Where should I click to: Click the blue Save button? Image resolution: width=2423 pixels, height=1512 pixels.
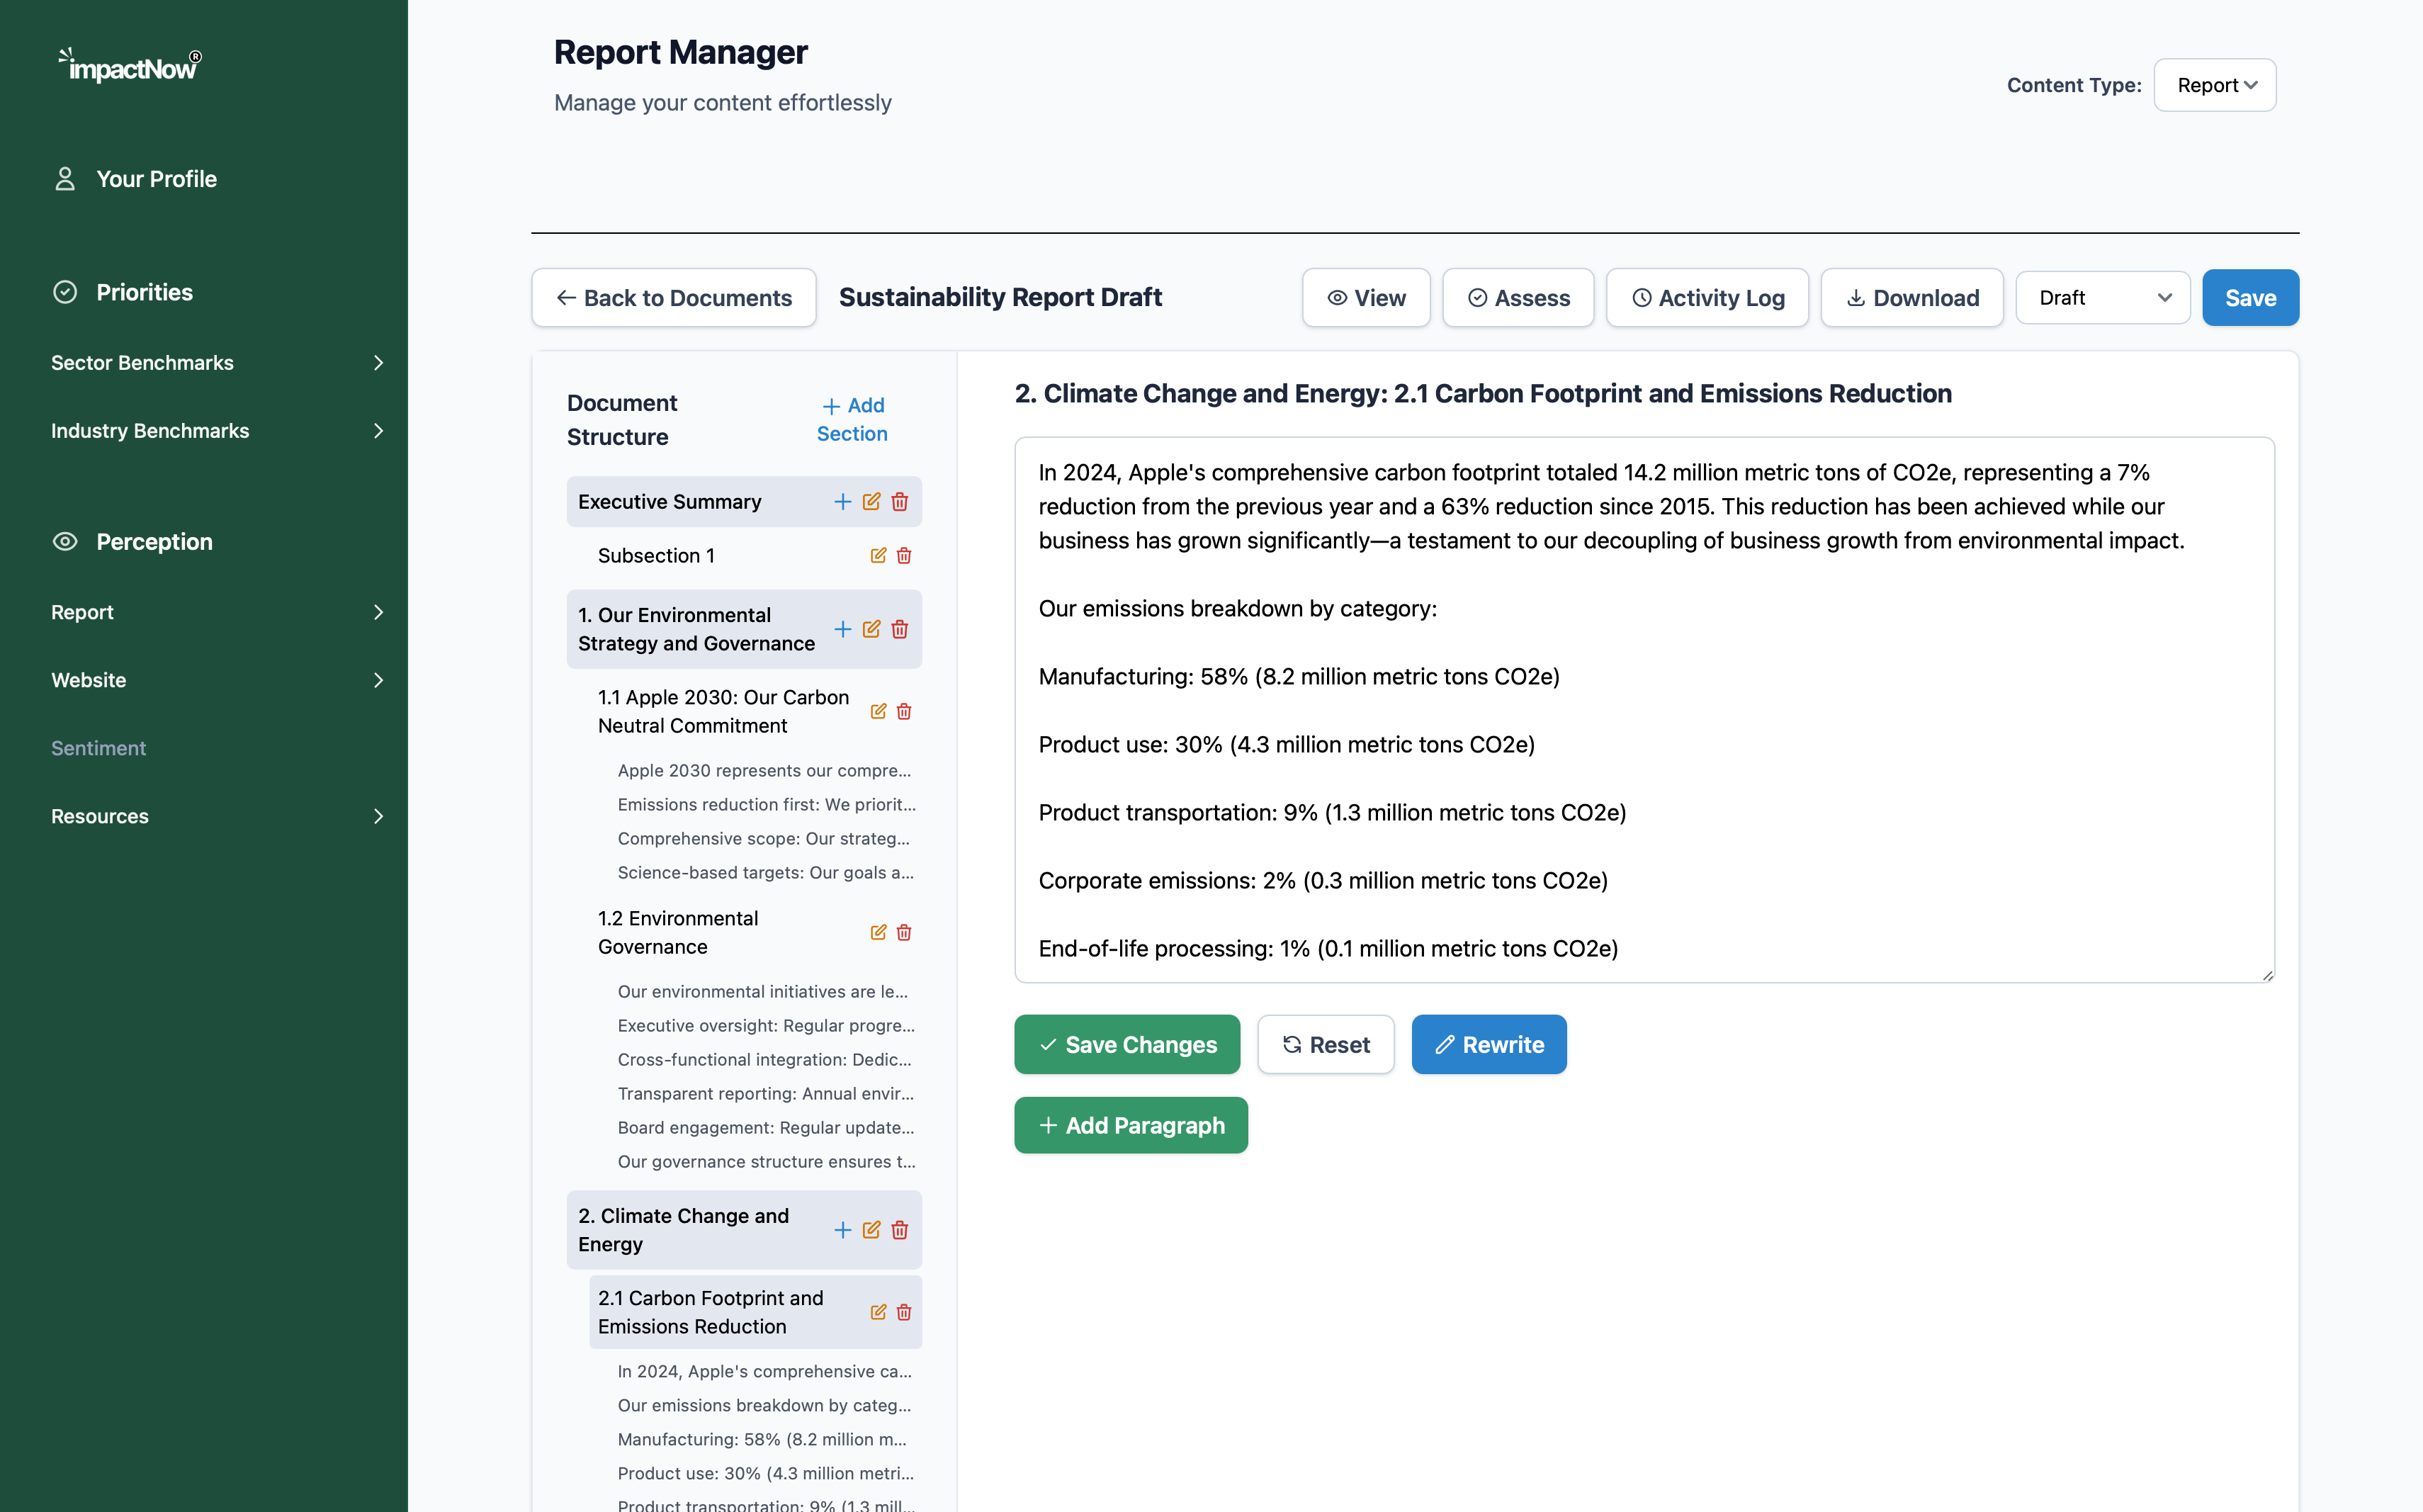pos(2250,298)
